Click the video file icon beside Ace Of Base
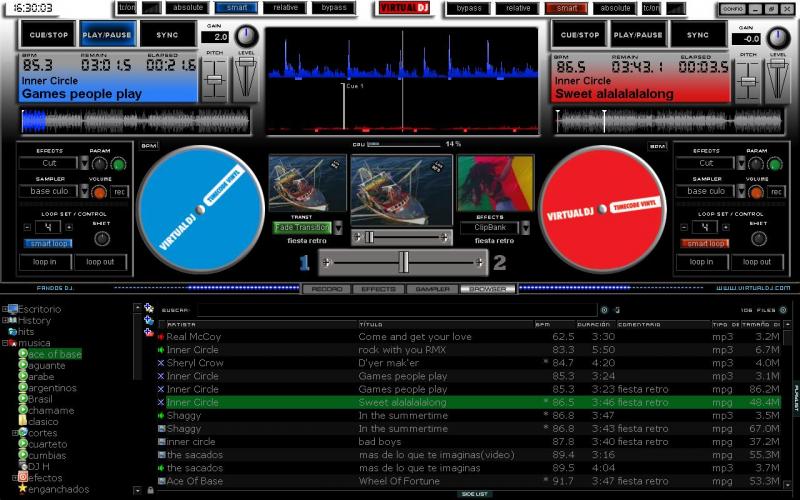 (x=161, y=481)
